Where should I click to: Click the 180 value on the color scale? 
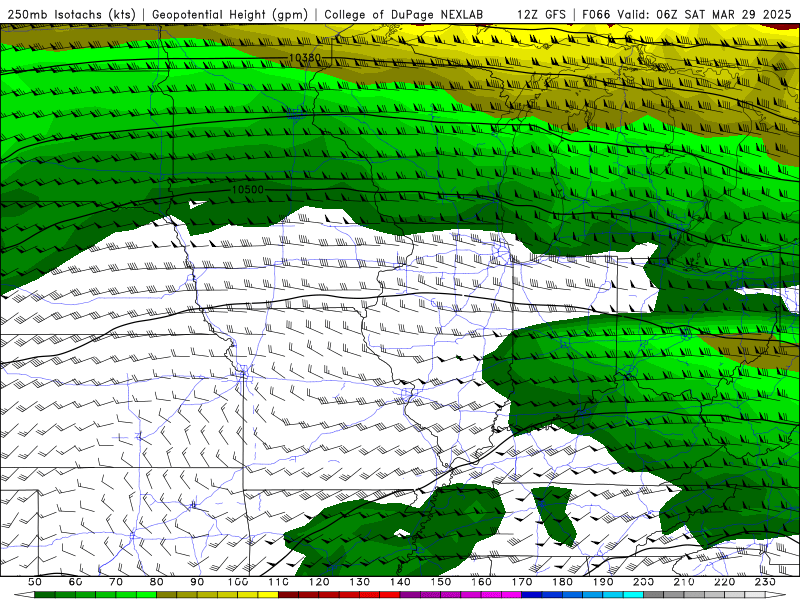[563, 582]
